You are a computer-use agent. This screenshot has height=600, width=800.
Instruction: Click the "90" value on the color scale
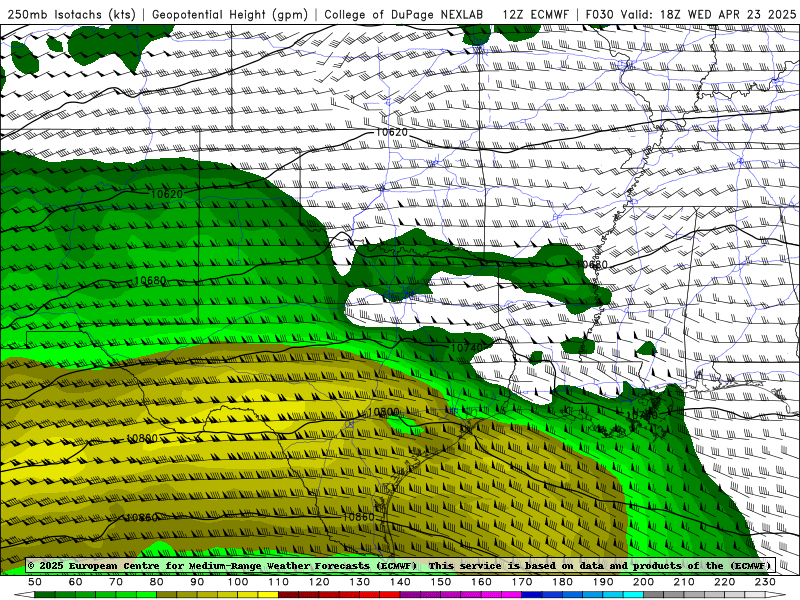pos(197,582)
